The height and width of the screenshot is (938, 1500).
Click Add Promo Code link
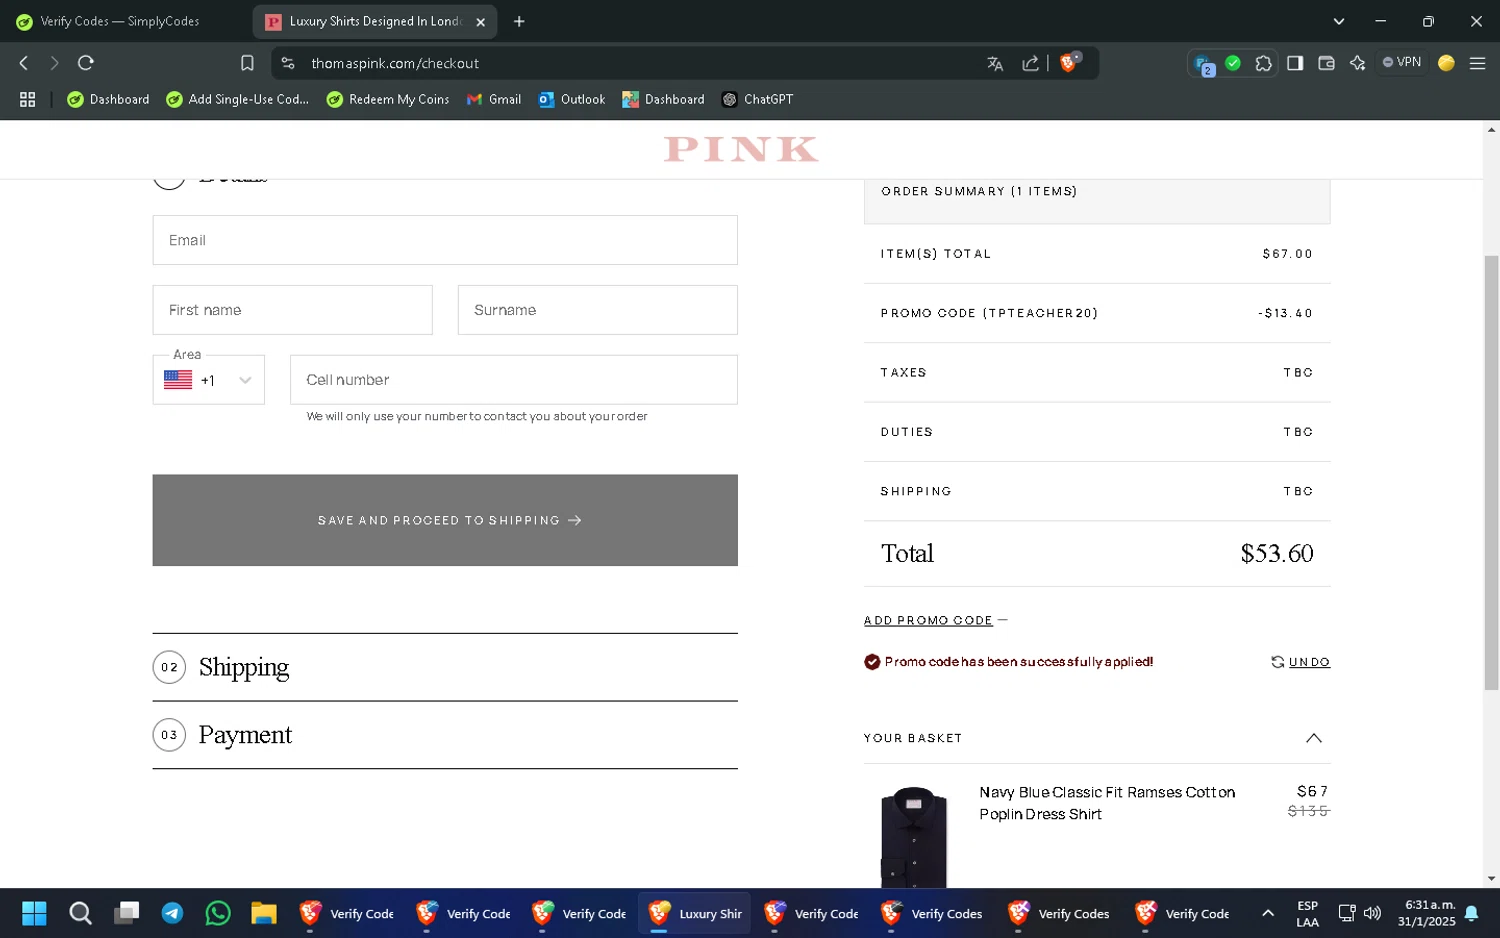pos(928,620)
